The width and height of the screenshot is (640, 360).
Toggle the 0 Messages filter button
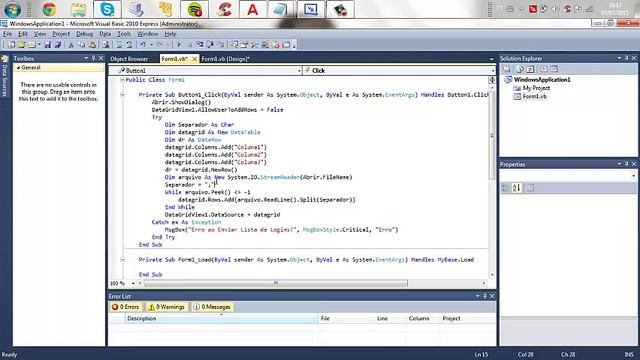[x=212, y=307]
